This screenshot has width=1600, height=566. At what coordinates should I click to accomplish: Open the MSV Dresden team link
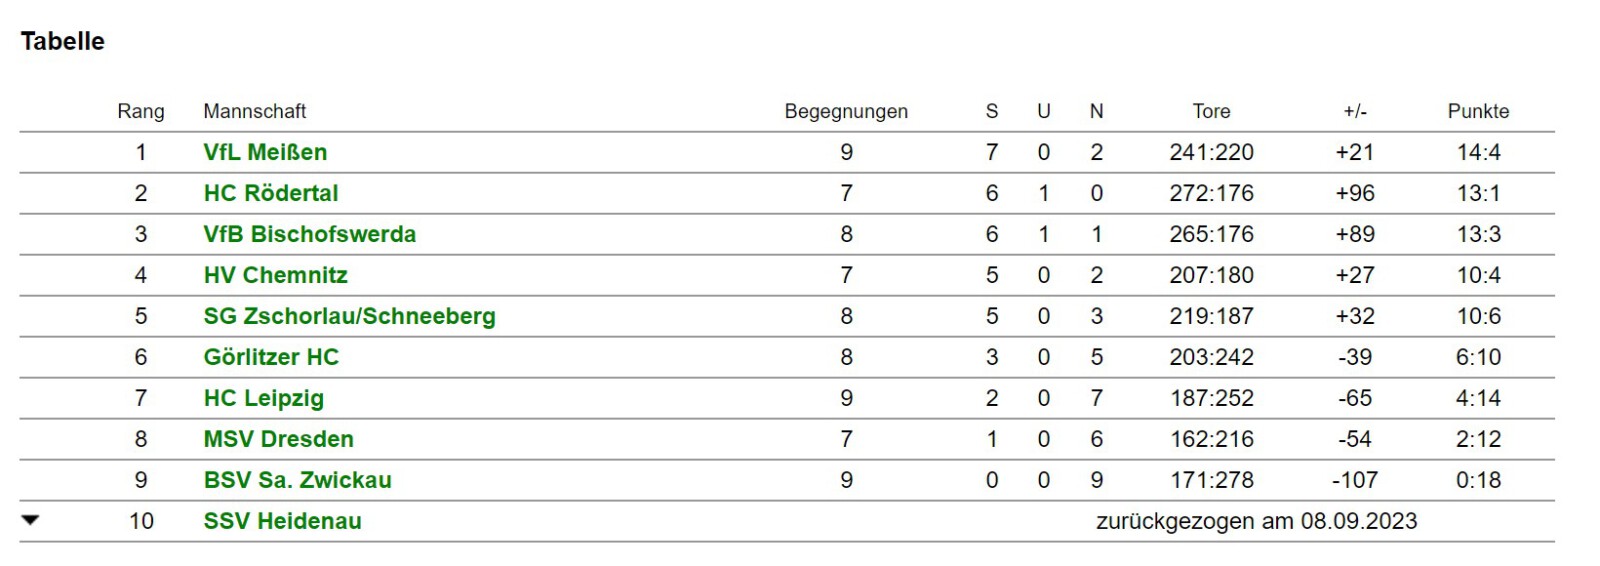click(x=279, y=439)
